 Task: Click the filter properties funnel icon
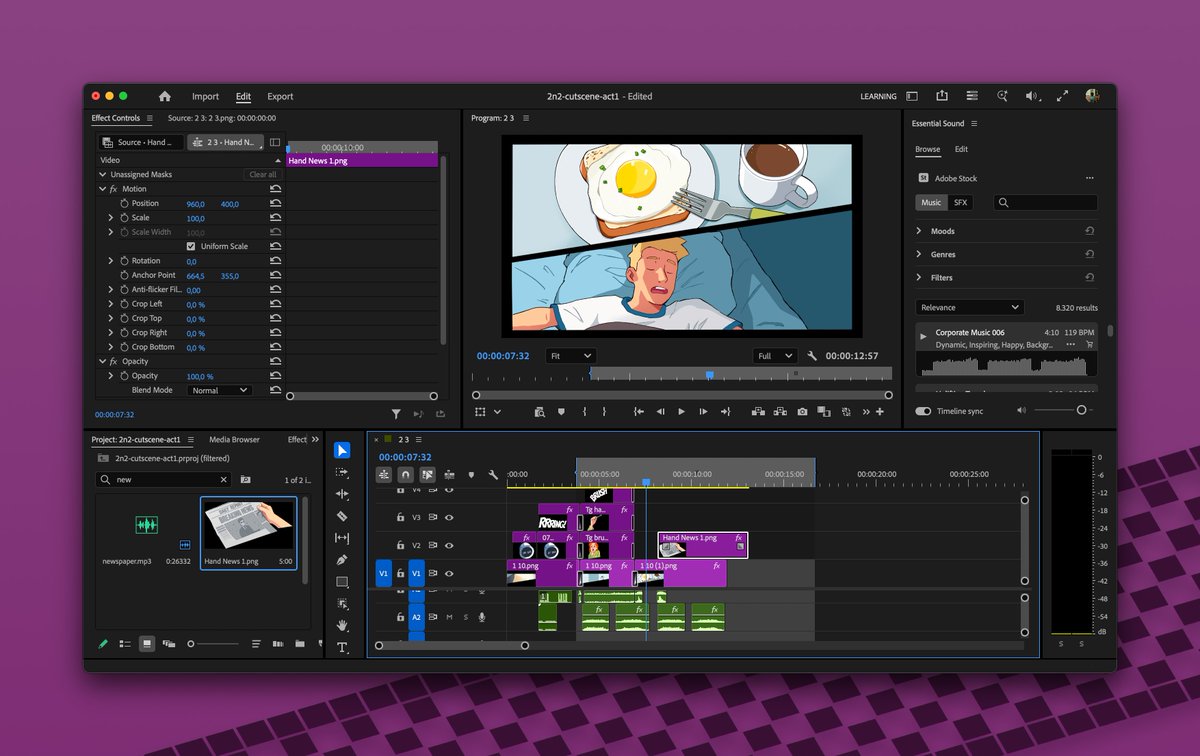coord(396,413)
